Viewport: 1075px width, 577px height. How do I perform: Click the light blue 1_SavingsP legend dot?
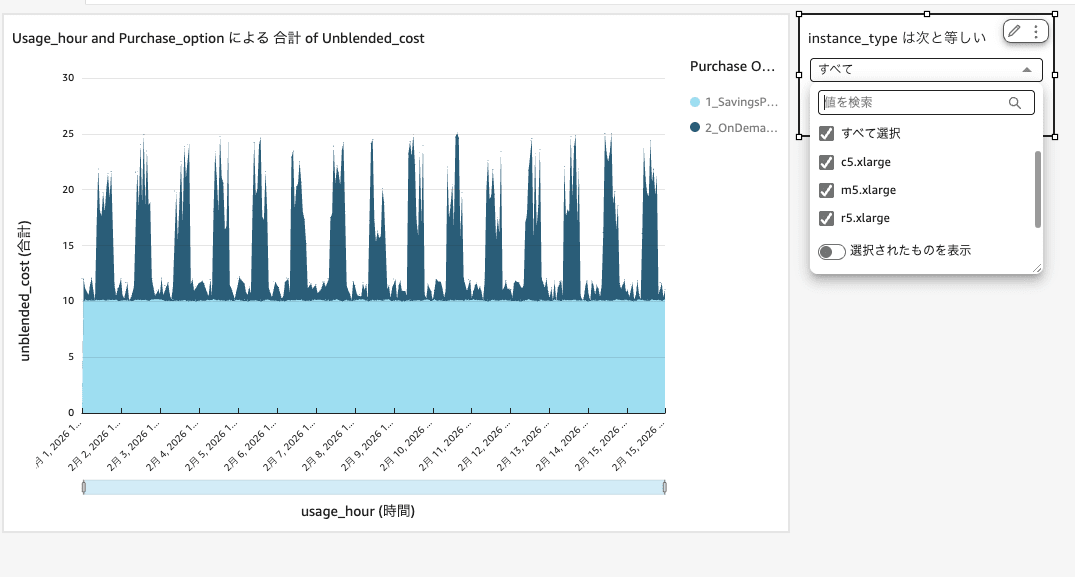tap(694, 101)
